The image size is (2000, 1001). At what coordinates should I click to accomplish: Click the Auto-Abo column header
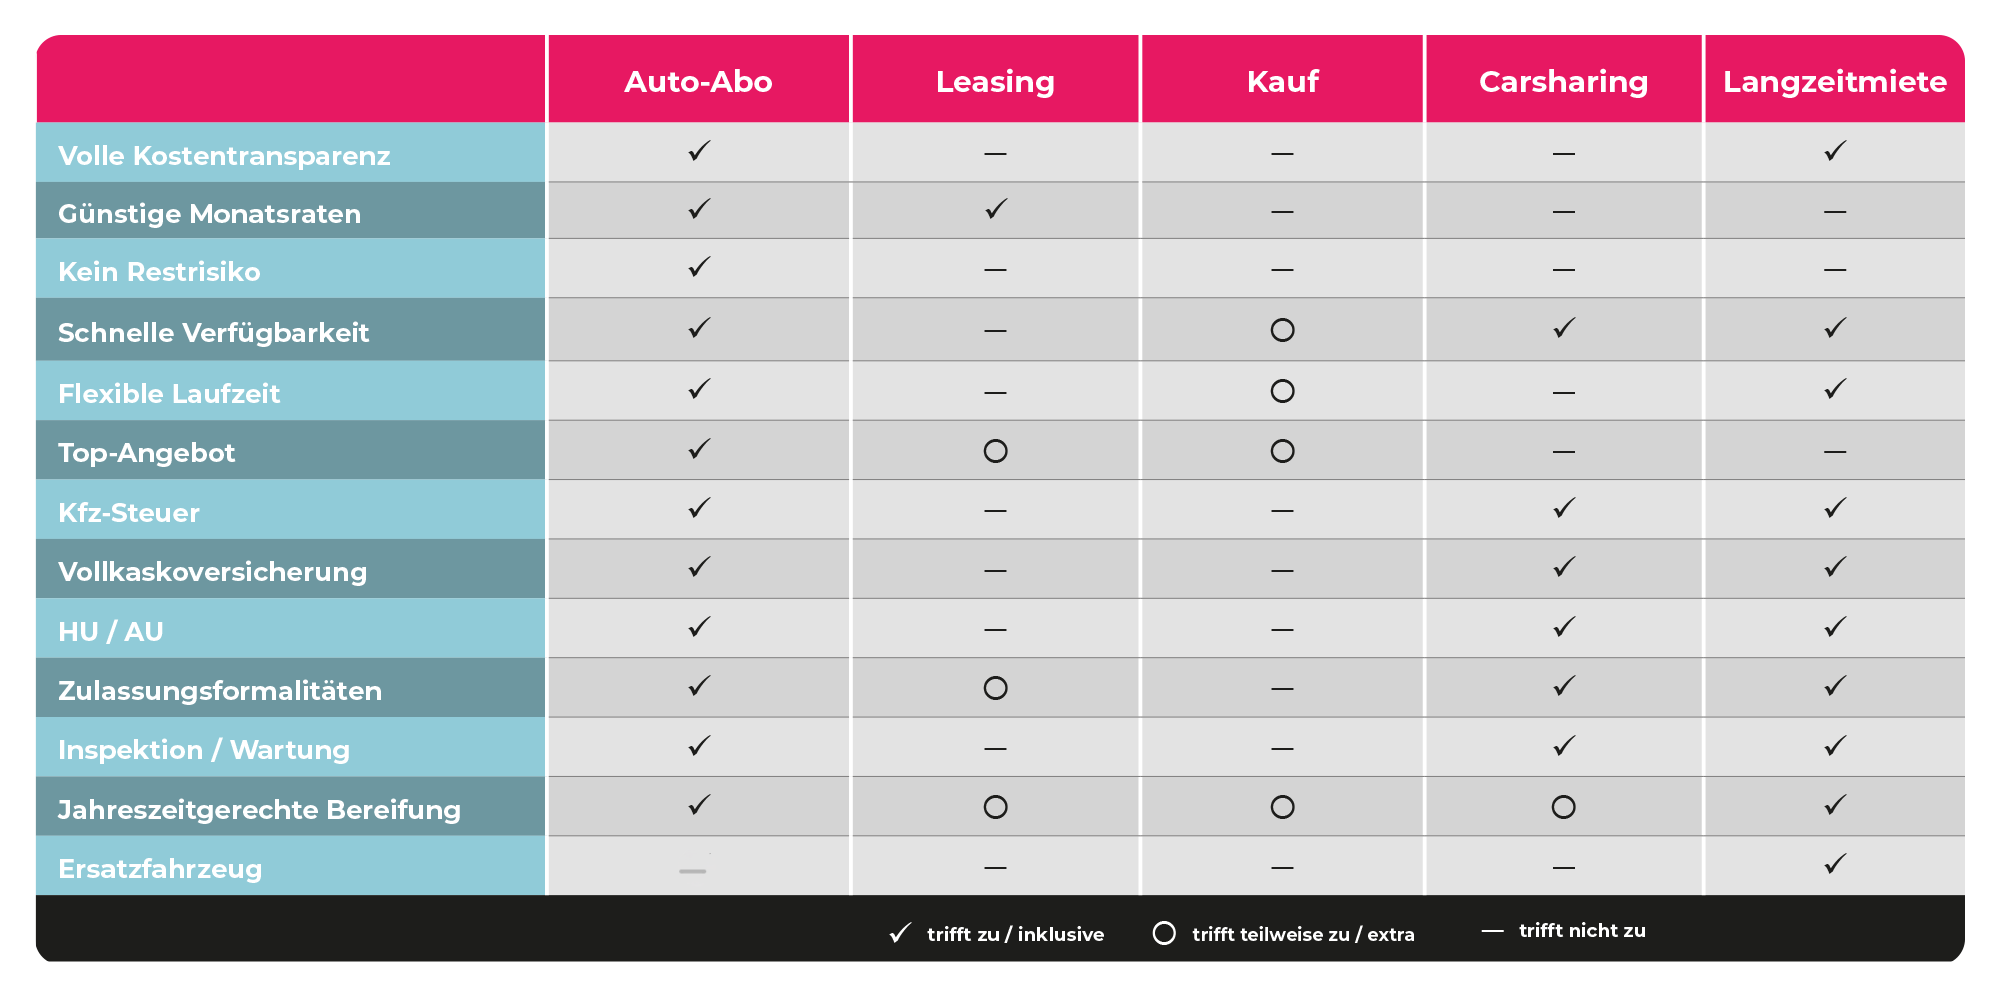coord(698,81)
